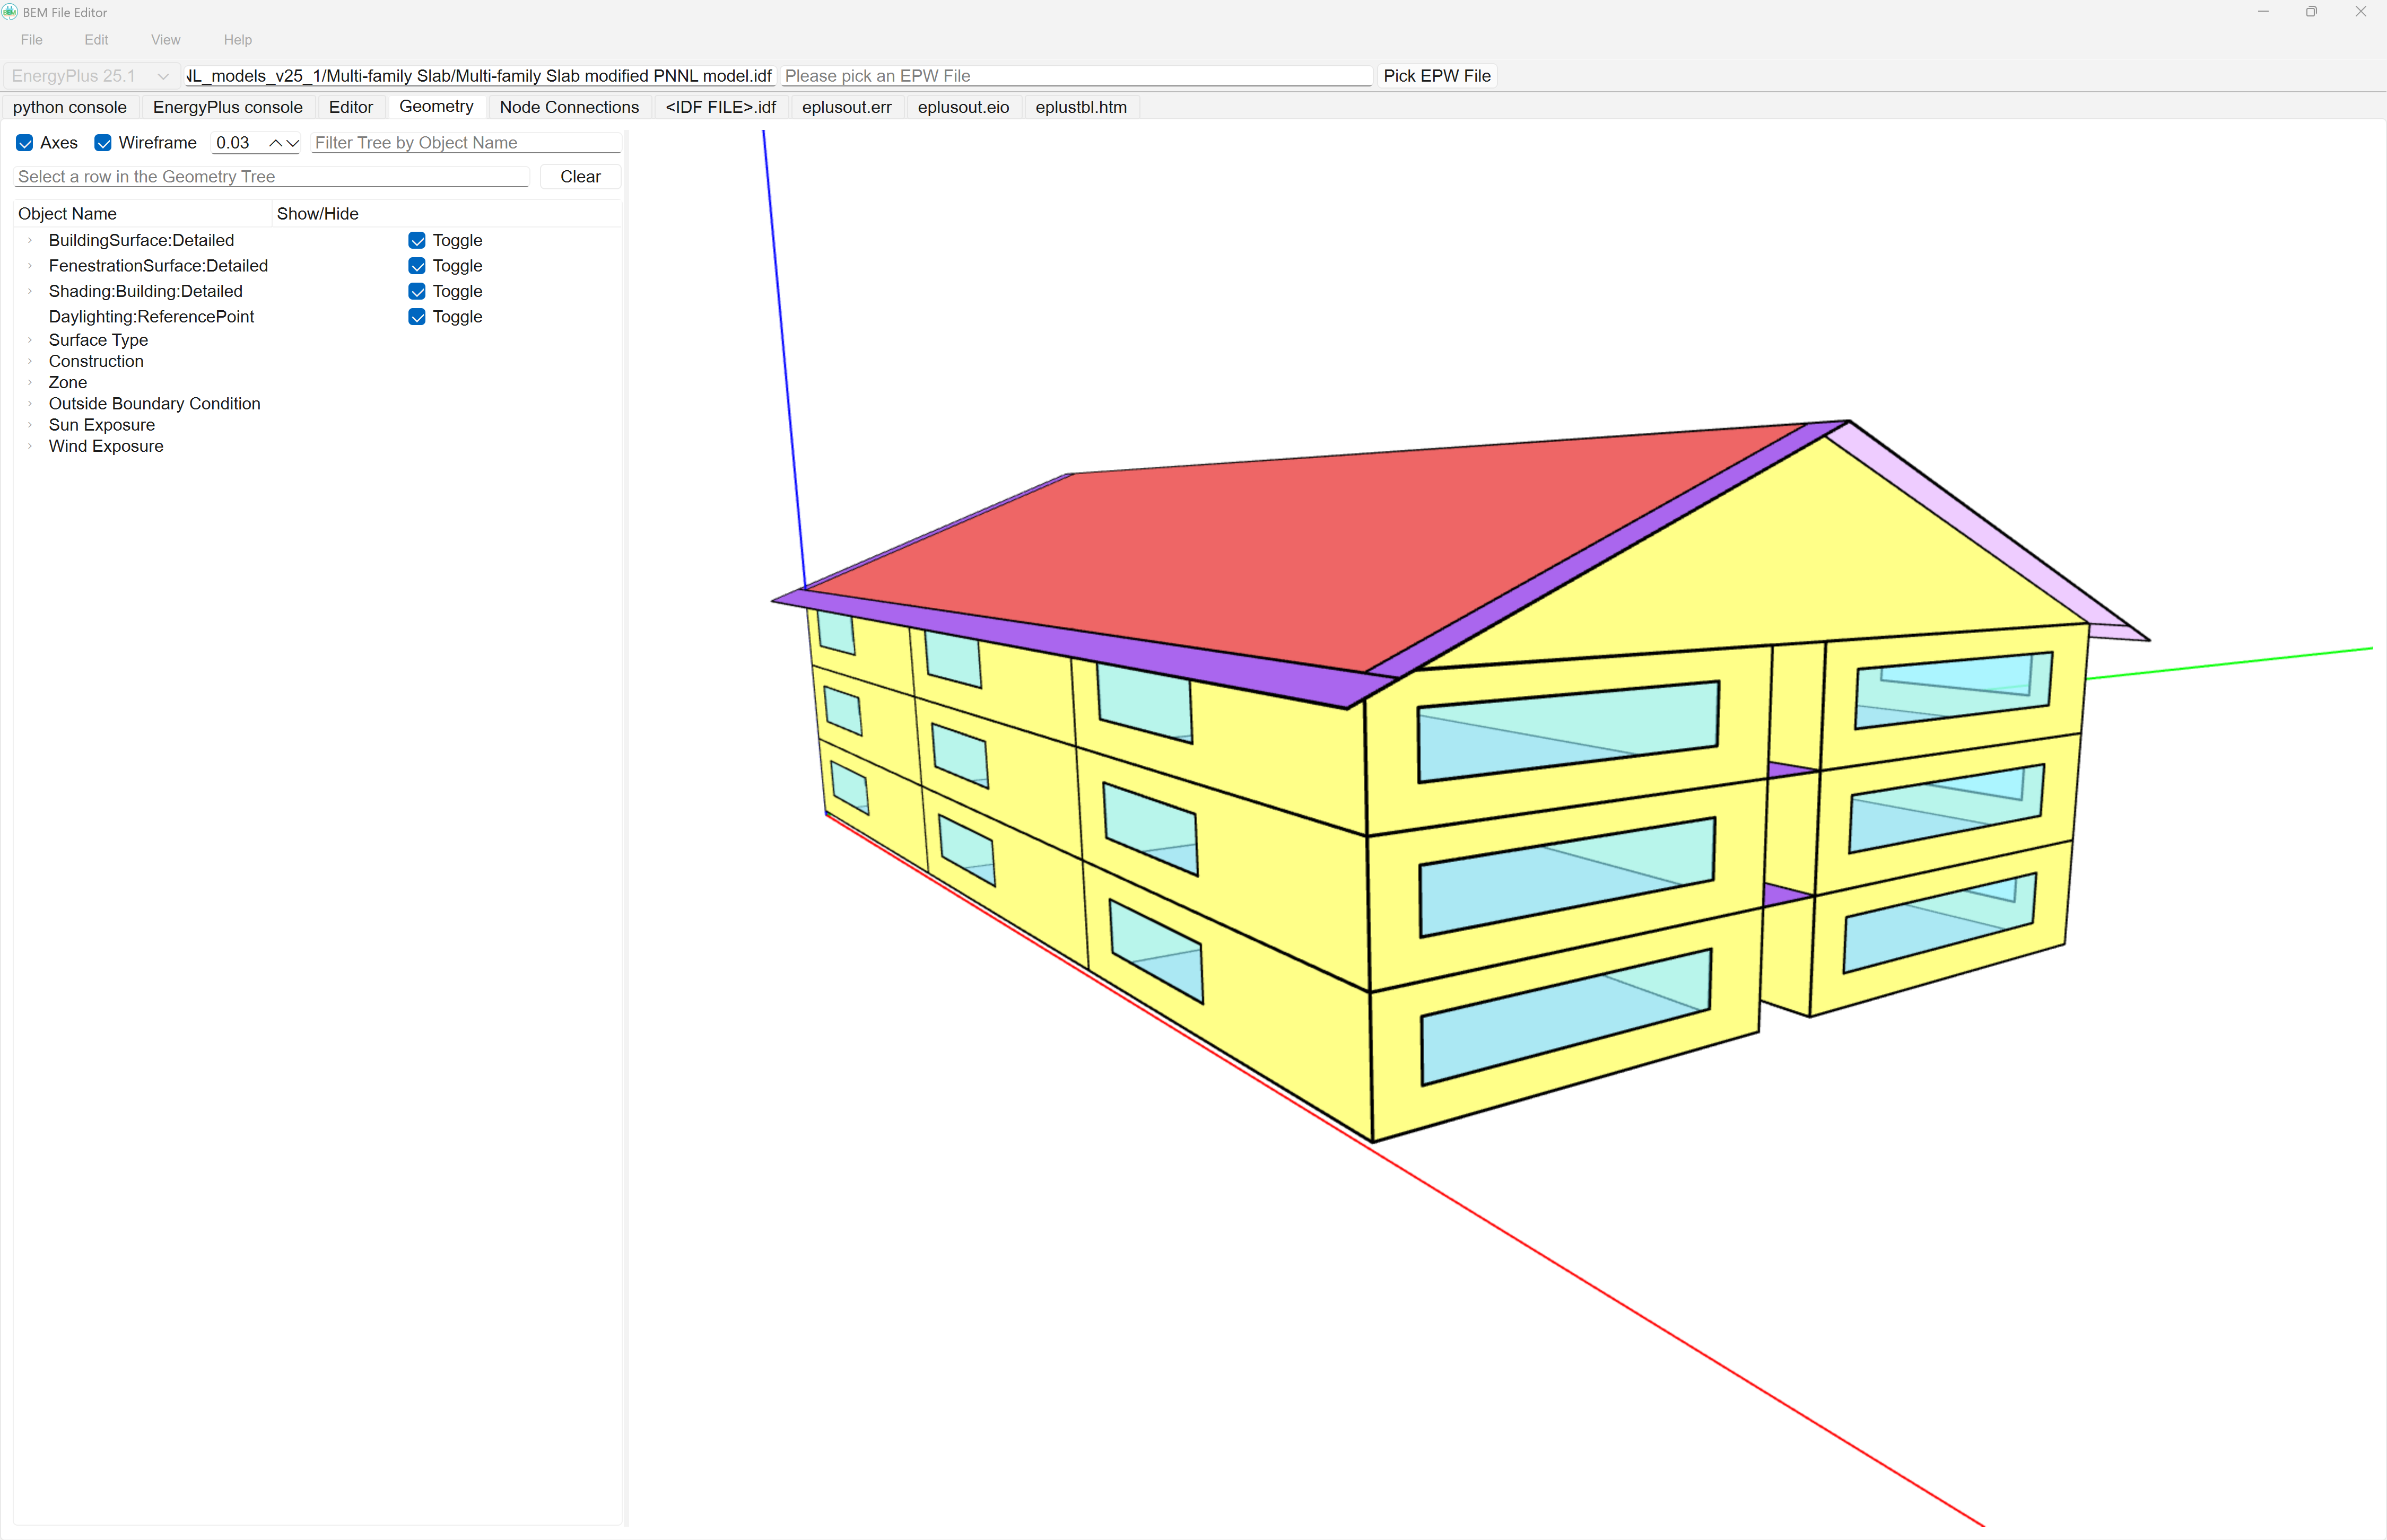Image resolution: width=2387 pixels, height=1540 pixels.
Task: Hide Shading:Building:Detailed via its Toggle
Action: 417,291
